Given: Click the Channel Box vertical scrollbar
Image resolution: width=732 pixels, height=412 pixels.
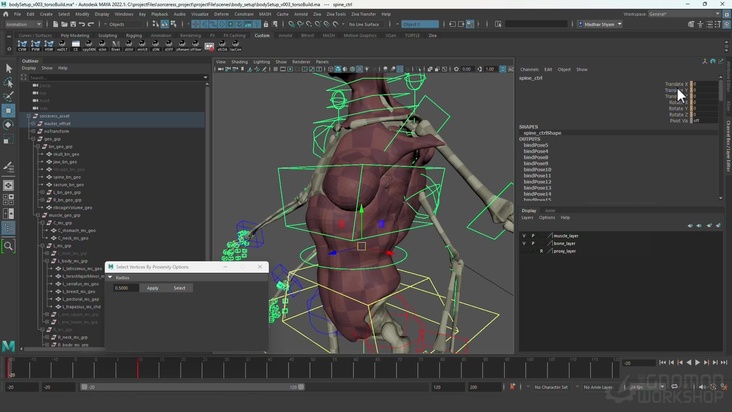Looking at the screenshot, I should (721, 90).
